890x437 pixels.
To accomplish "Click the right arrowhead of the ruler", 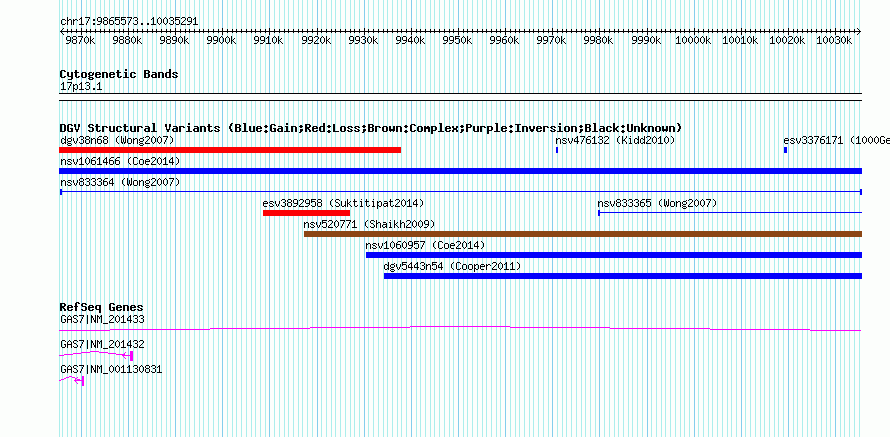I will click(859, 31).
